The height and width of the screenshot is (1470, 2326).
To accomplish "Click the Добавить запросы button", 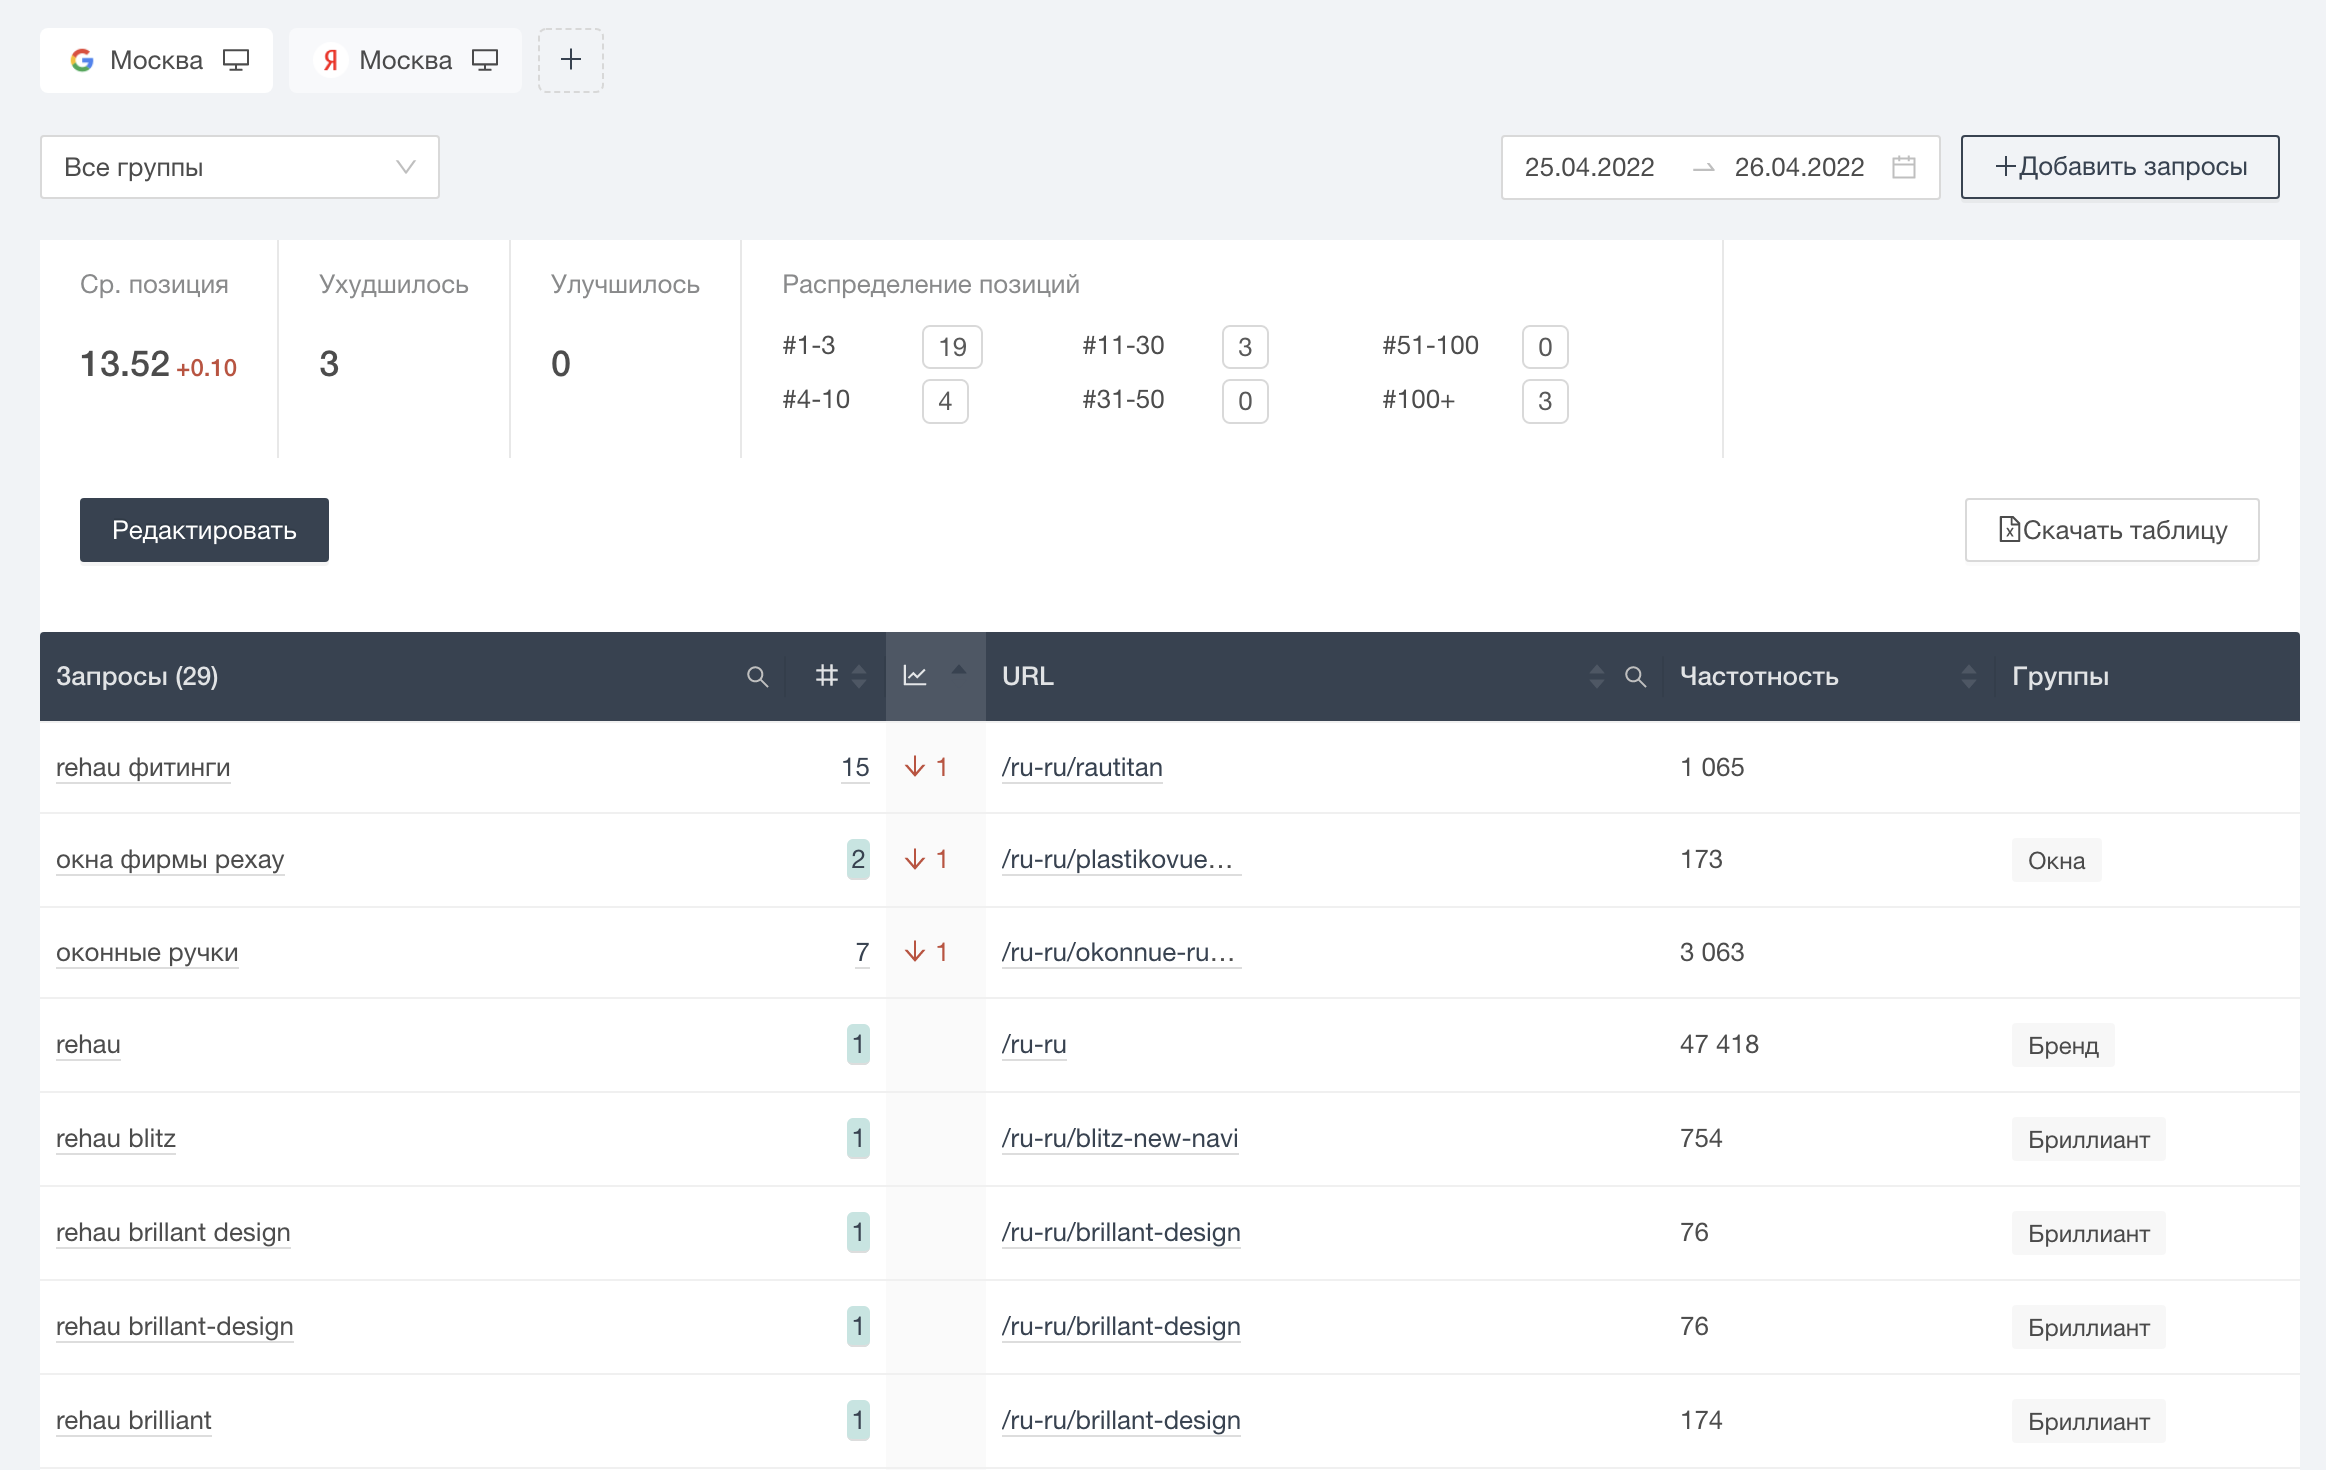I will click(2119, 167).
